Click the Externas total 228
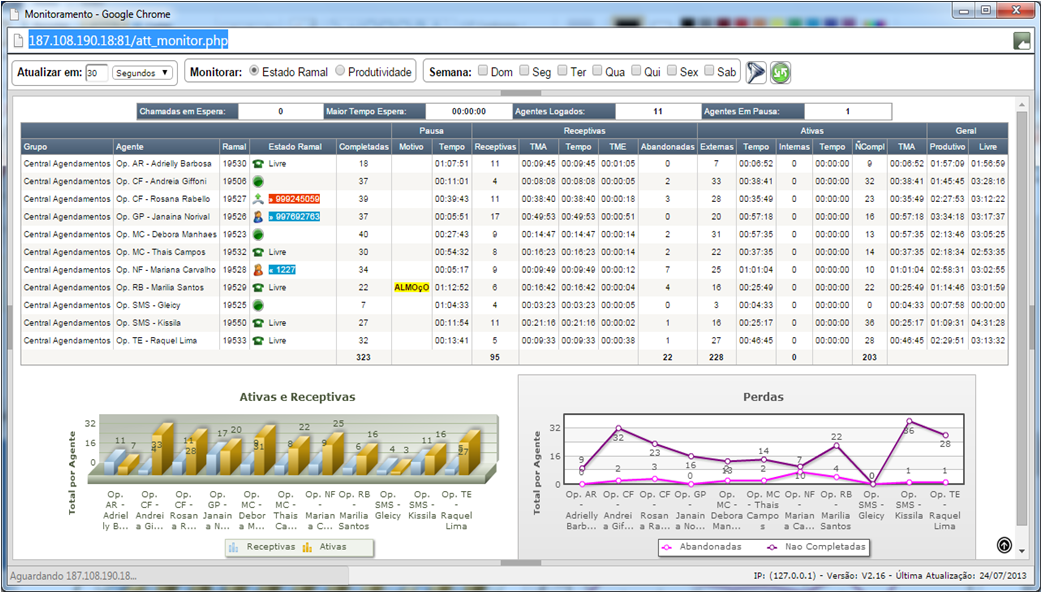 point(716,358)
